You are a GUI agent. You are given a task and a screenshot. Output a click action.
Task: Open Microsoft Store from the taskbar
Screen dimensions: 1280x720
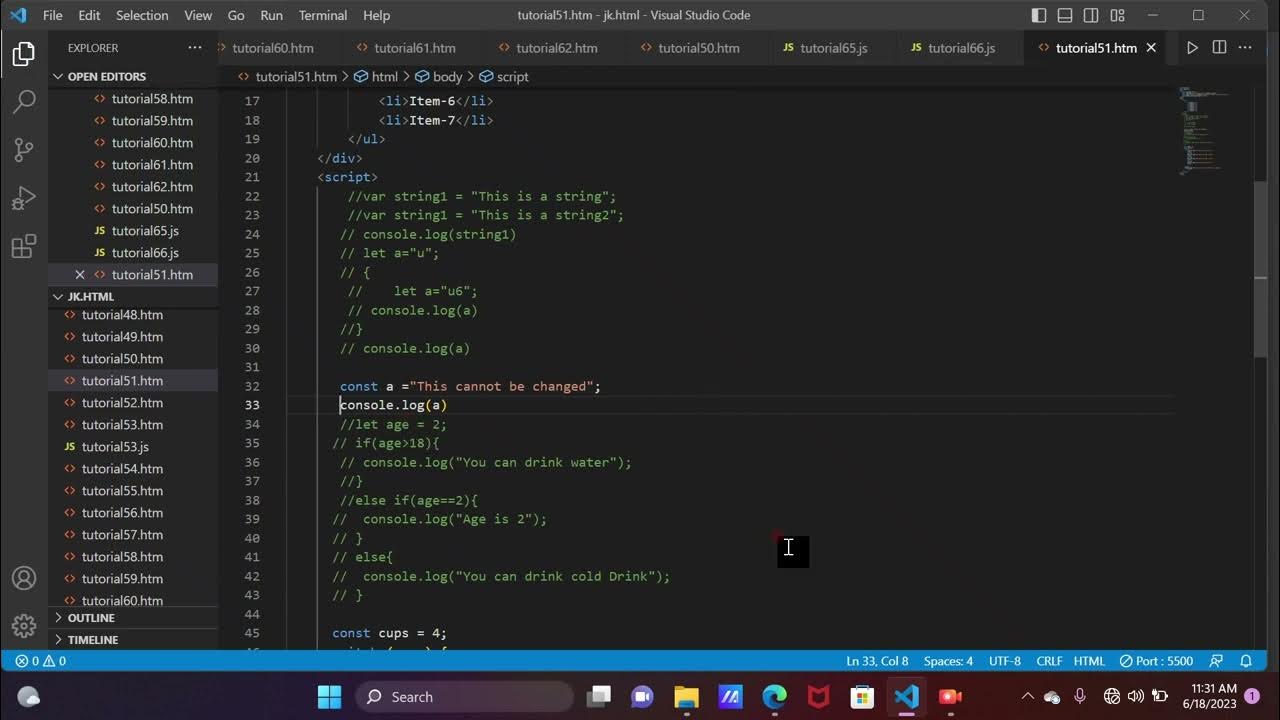pyautogui.click(x=862, y=697)
